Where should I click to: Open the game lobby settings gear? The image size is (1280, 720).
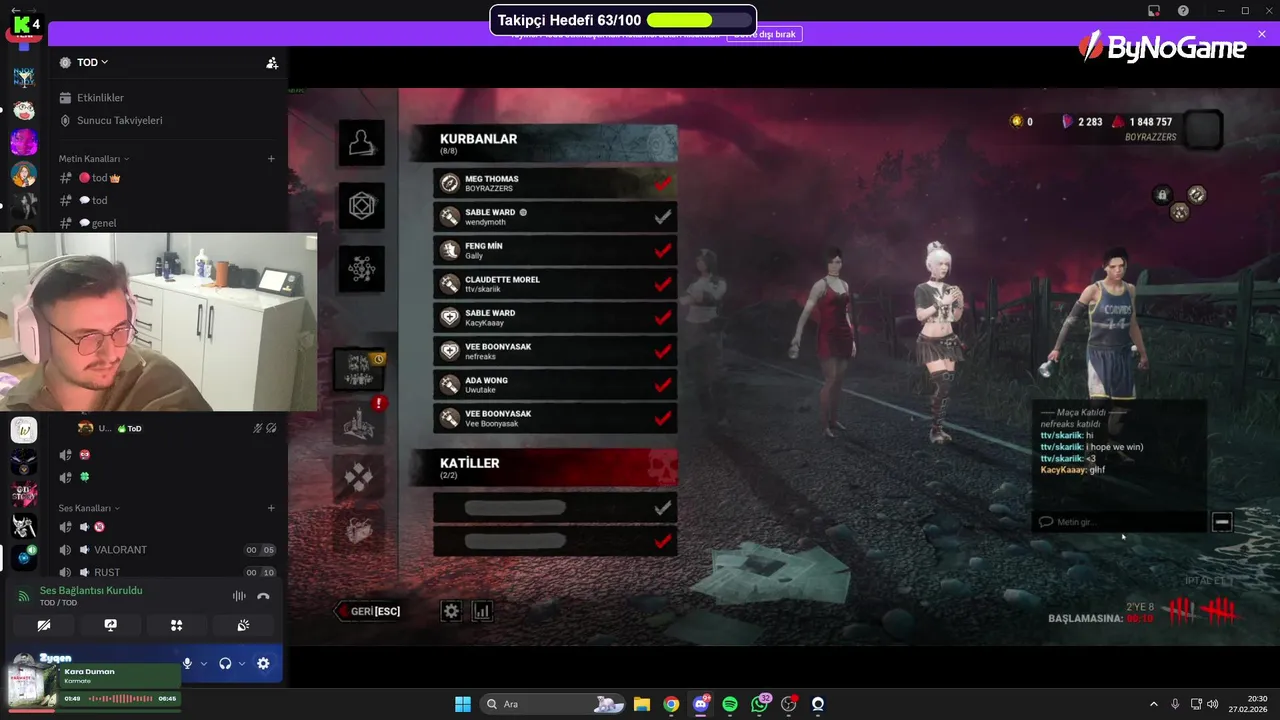coord(451,611)
